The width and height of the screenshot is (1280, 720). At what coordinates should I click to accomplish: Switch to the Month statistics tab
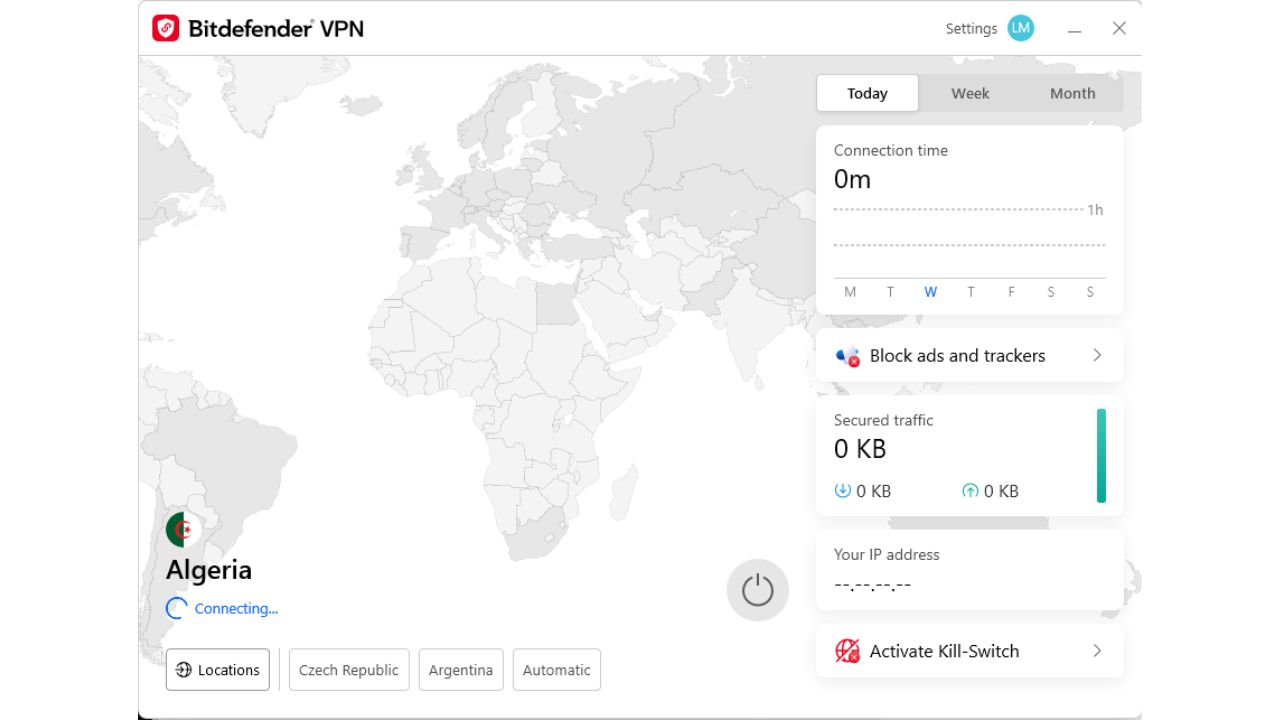(x=1072, y=93)
